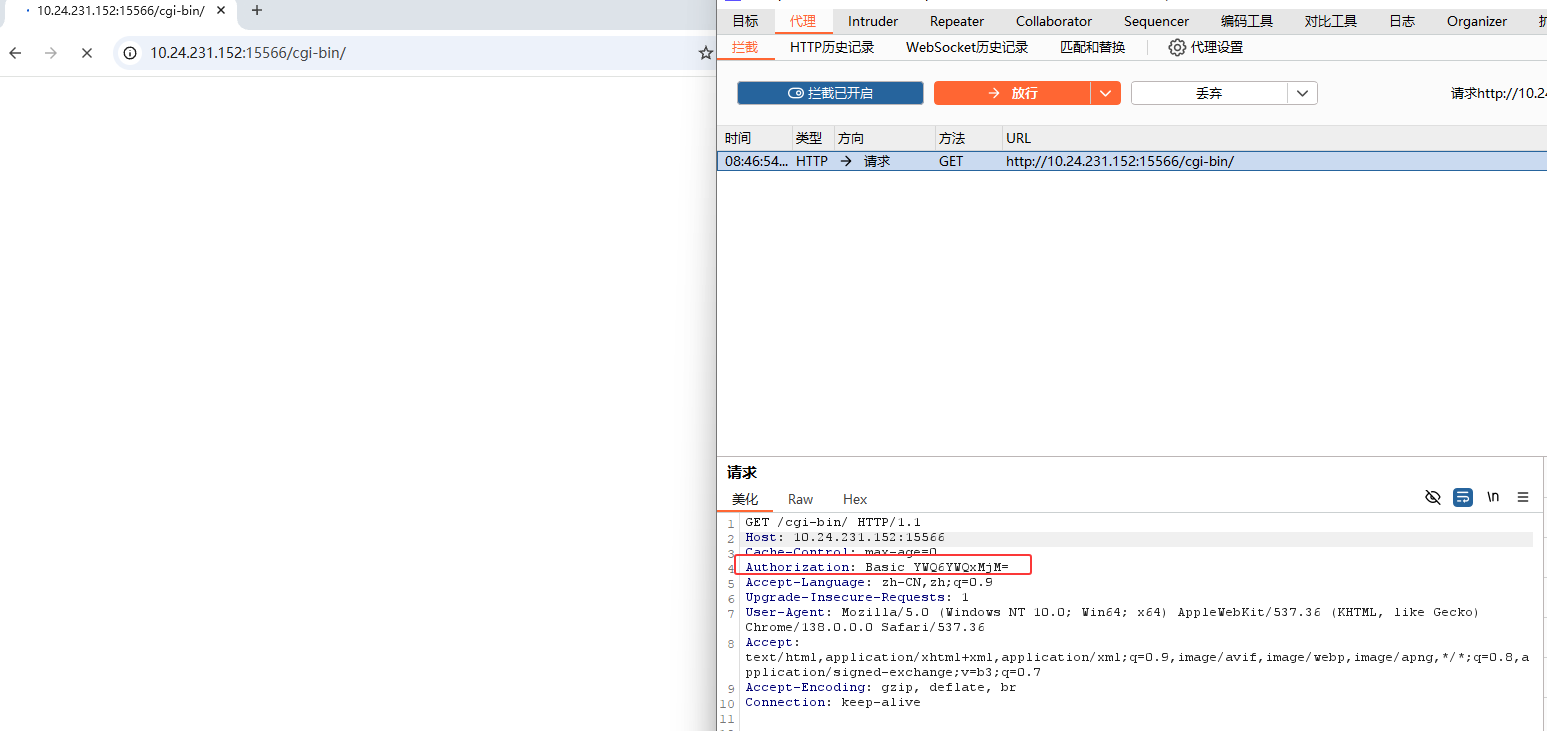Open the 编码工具 tab
Viewport: 1547px width, 731px height.
pyautogui.click(x=1247, y=21)
